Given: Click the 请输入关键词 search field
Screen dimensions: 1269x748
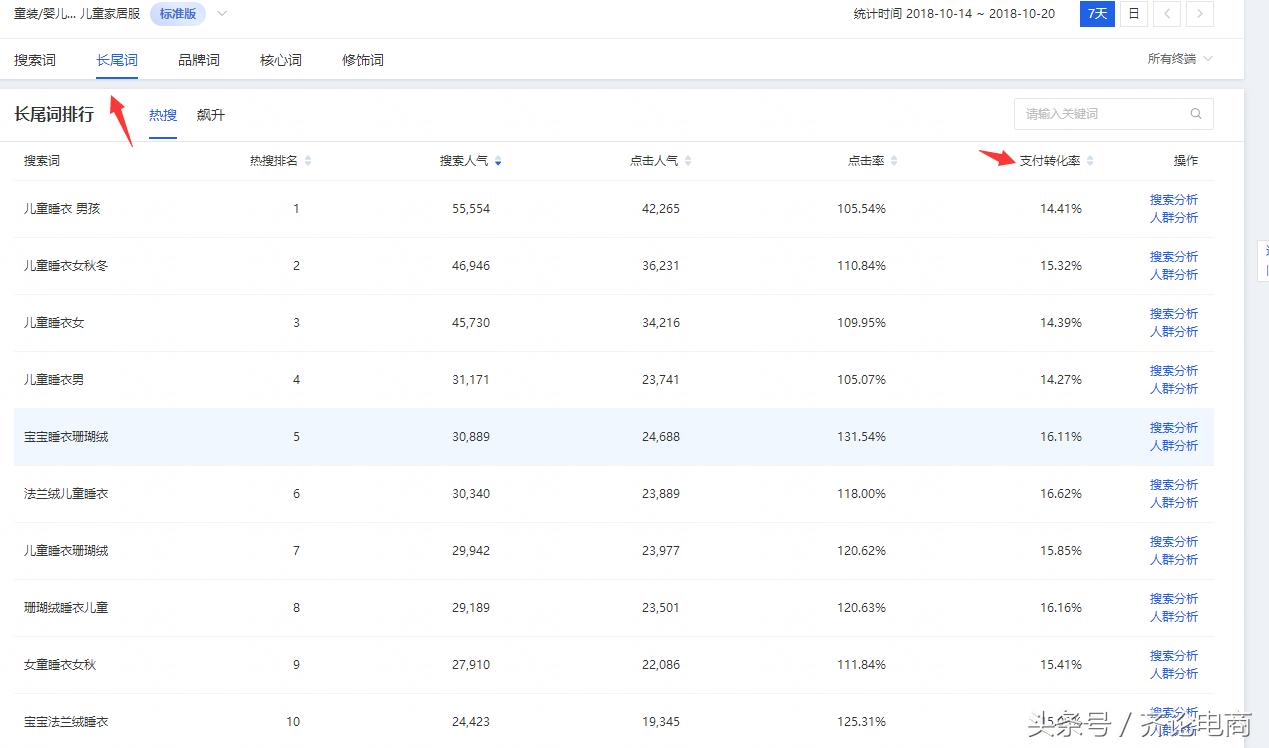Looking at the screenshot, I should click(1100, 114).
